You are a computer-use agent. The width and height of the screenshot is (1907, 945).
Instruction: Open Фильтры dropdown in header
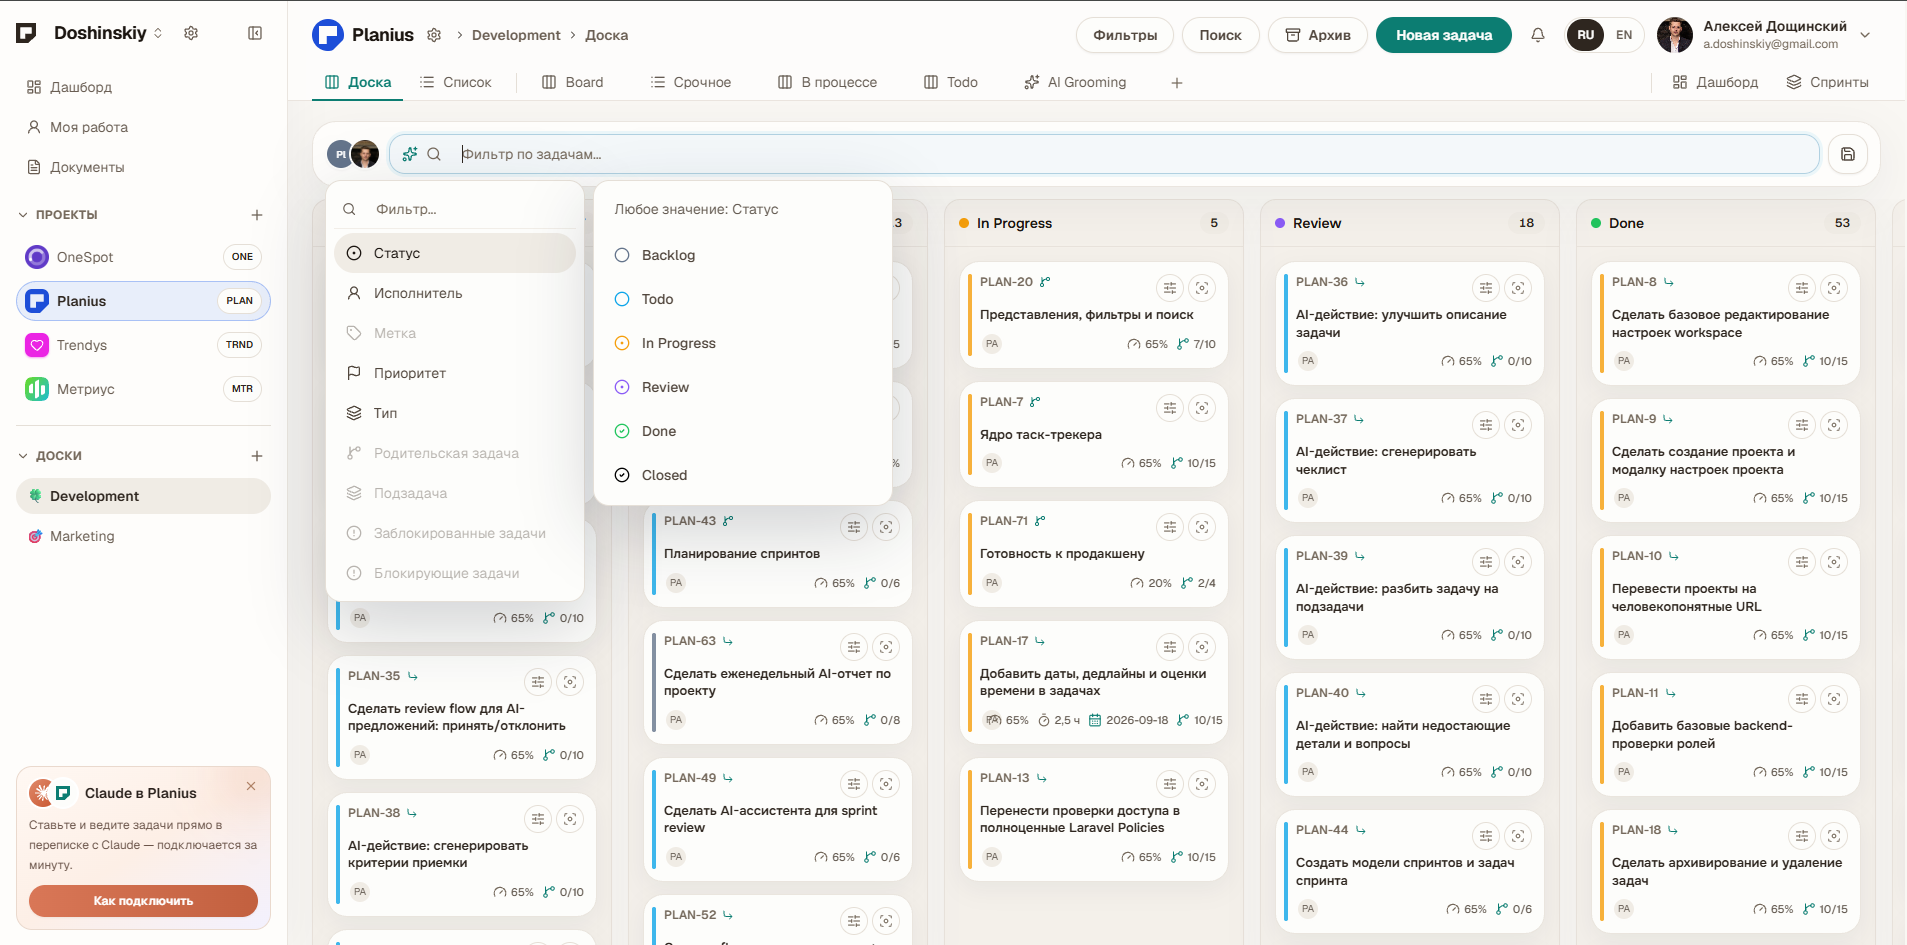click(x=1125, y=35)
